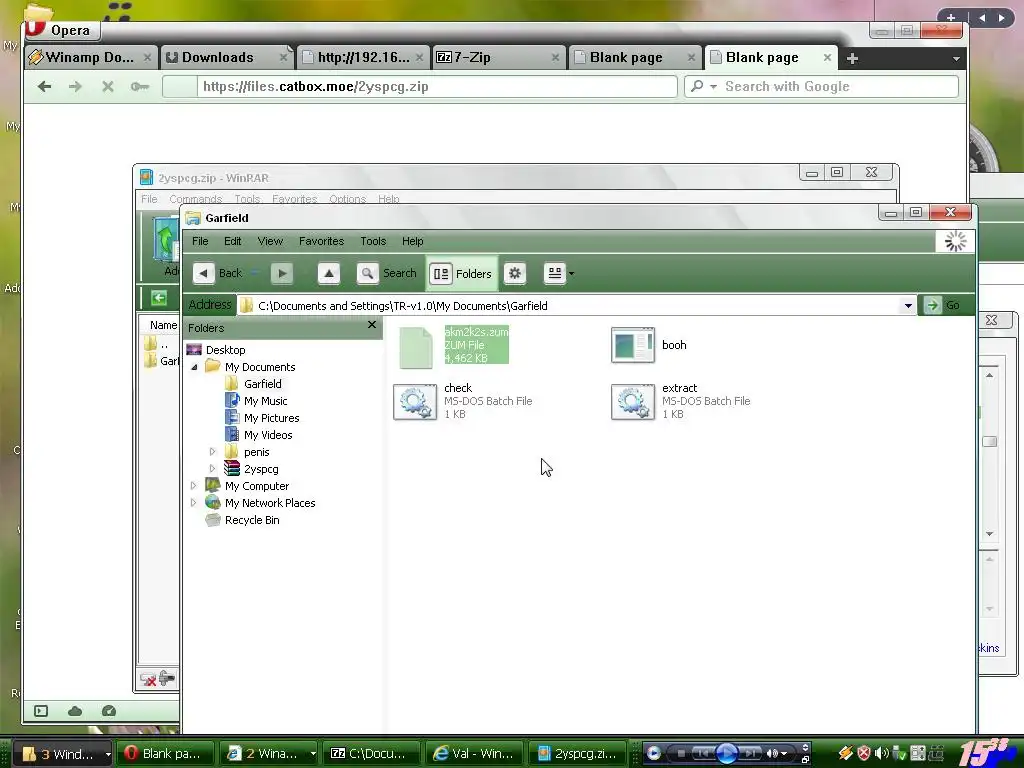Click Opera's stop loading X icon
Viewport: 1024px width, 768px height.
click(x=108, y=86)
